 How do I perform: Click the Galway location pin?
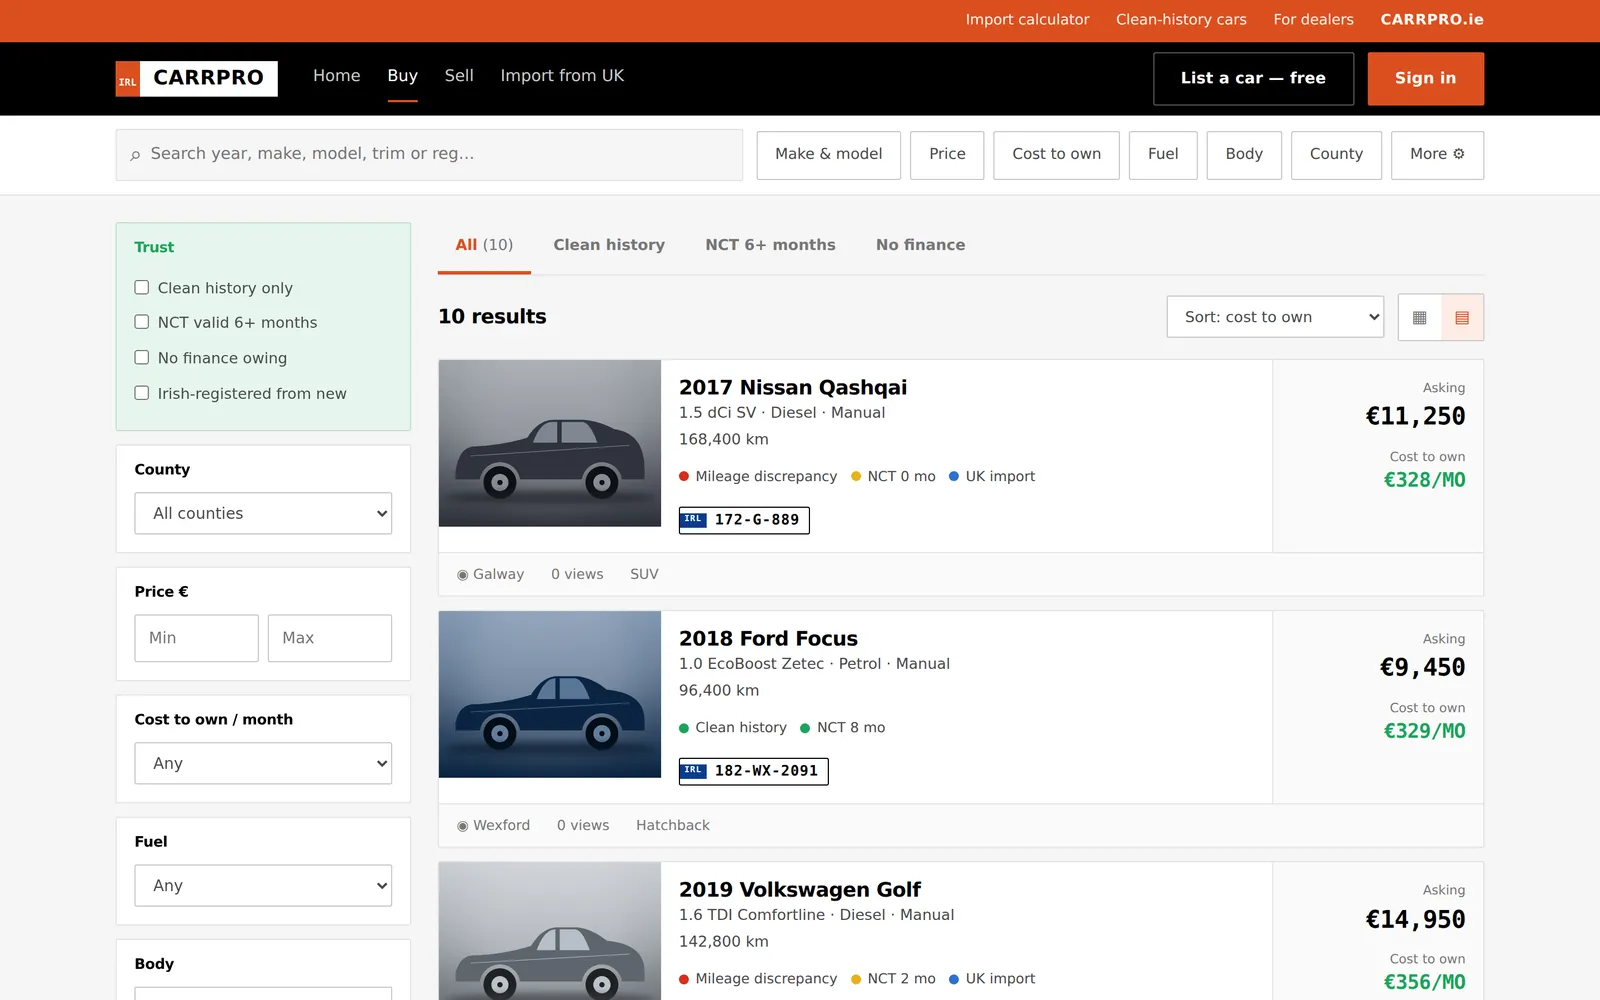pyautogui.click(x=462, y=575)
